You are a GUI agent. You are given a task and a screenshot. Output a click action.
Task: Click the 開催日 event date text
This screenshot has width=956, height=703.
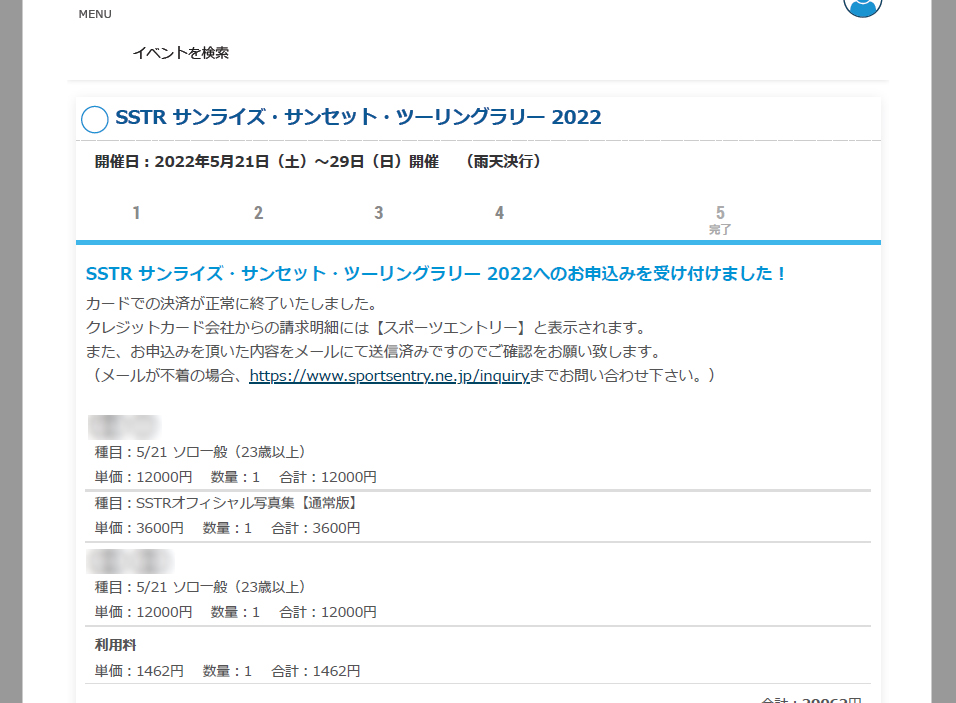(318, 161)
